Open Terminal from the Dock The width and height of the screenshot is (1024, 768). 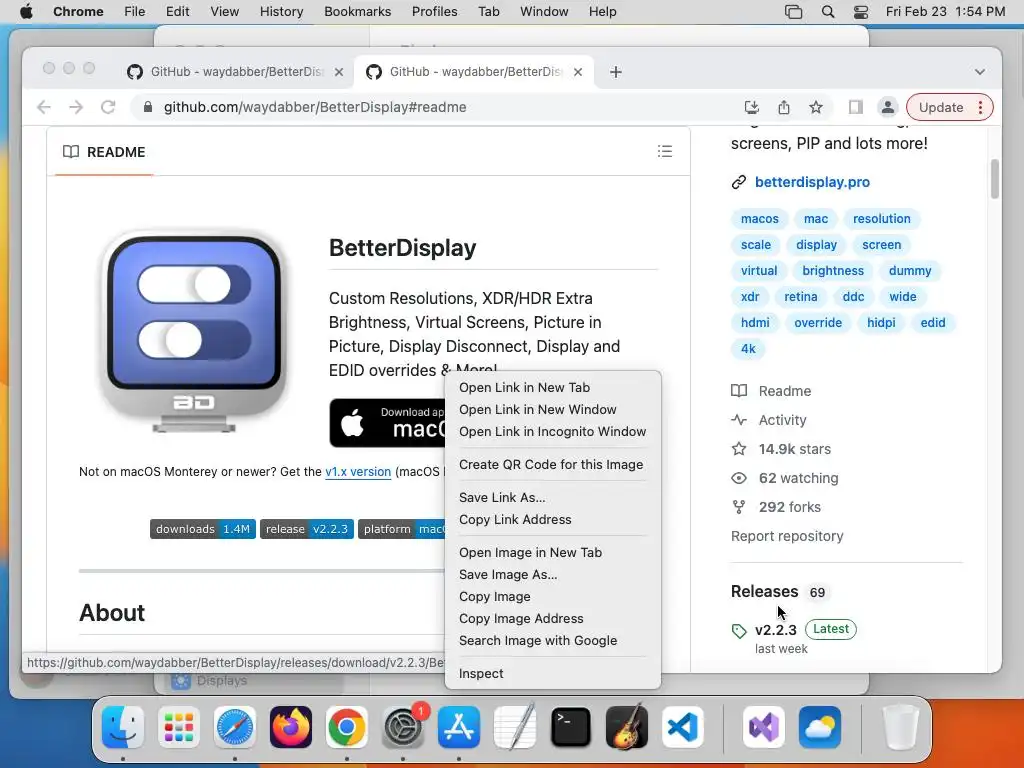571,727
